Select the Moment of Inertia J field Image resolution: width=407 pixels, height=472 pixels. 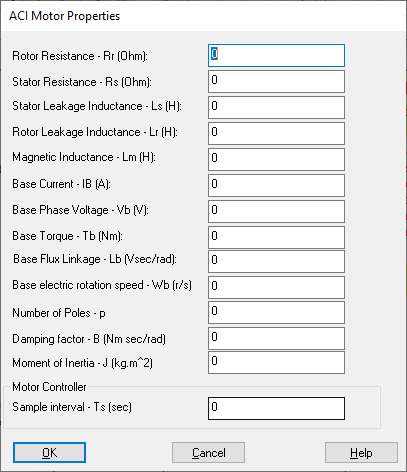coord(276,363)
